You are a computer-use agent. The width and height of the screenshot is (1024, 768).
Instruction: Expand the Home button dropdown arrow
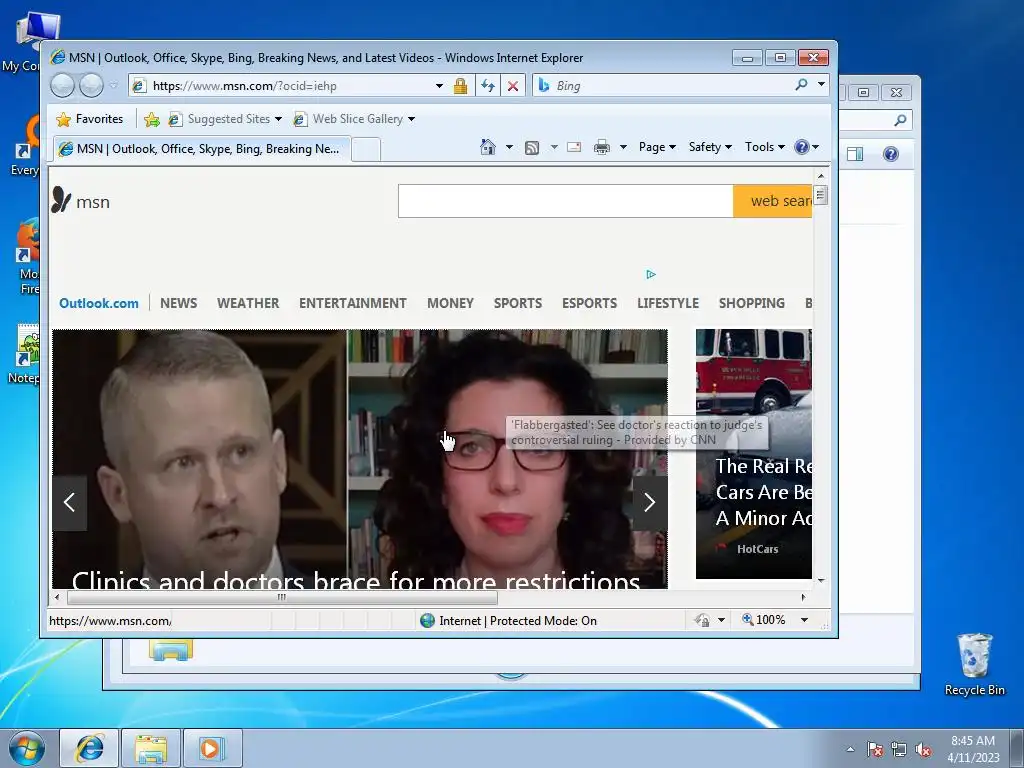click(509, 147)
